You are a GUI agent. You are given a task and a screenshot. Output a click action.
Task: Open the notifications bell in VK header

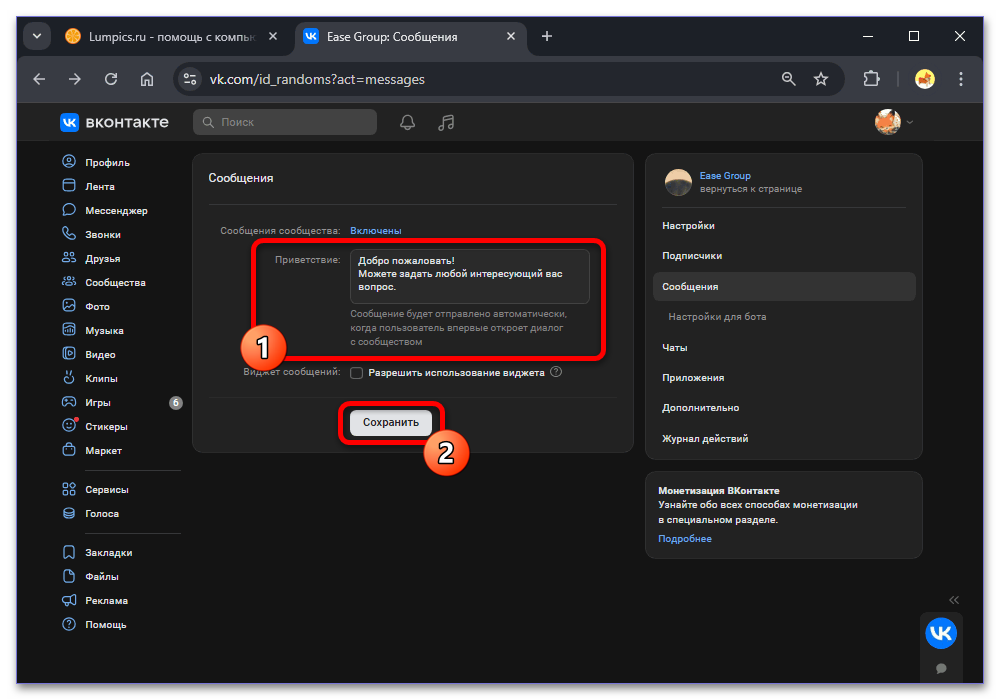click(x=408, y=122)
